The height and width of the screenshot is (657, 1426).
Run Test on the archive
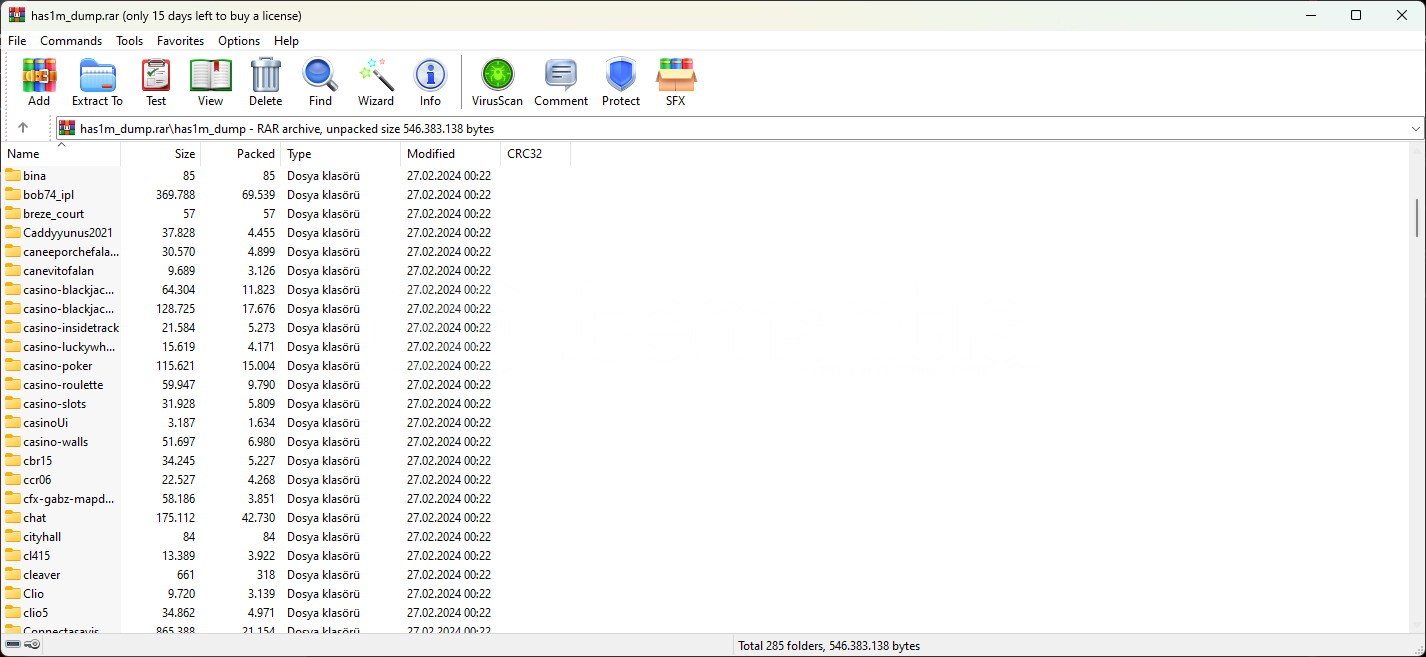[x=156, y=81]
